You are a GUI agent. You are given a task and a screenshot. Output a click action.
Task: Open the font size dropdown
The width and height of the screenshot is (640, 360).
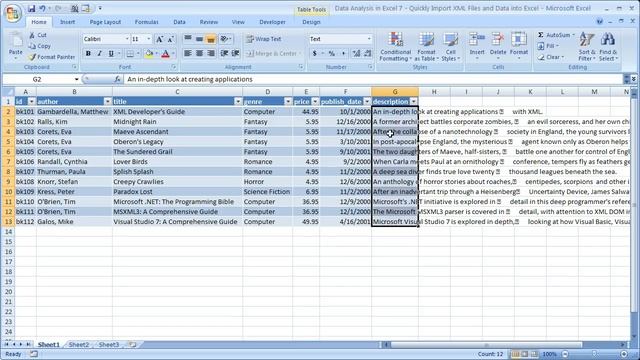(x=149, y=39)
